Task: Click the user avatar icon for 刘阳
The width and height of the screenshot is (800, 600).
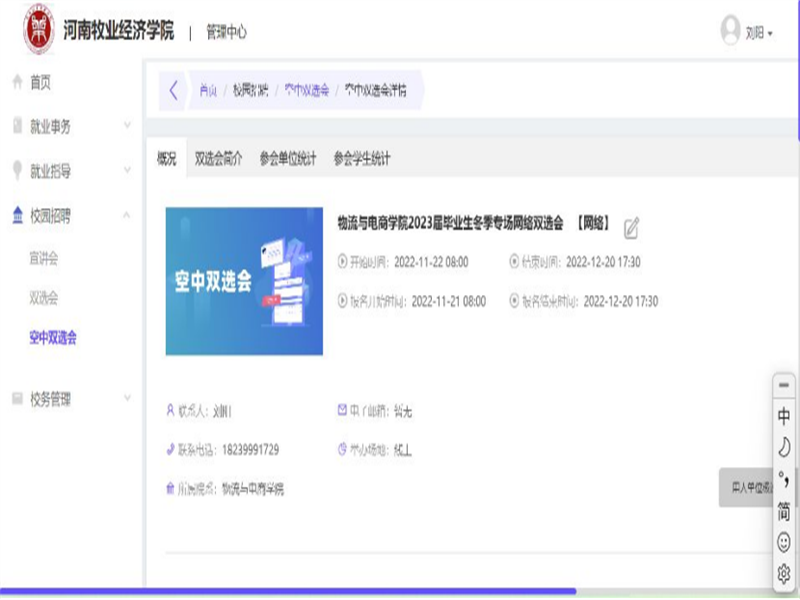Action: point(730,31)
